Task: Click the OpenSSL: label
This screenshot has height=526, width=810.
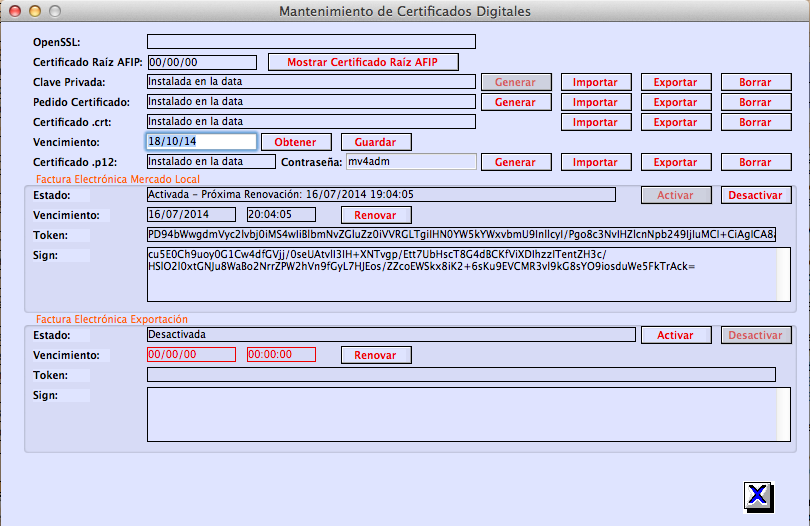Action: tap(57, 42)
